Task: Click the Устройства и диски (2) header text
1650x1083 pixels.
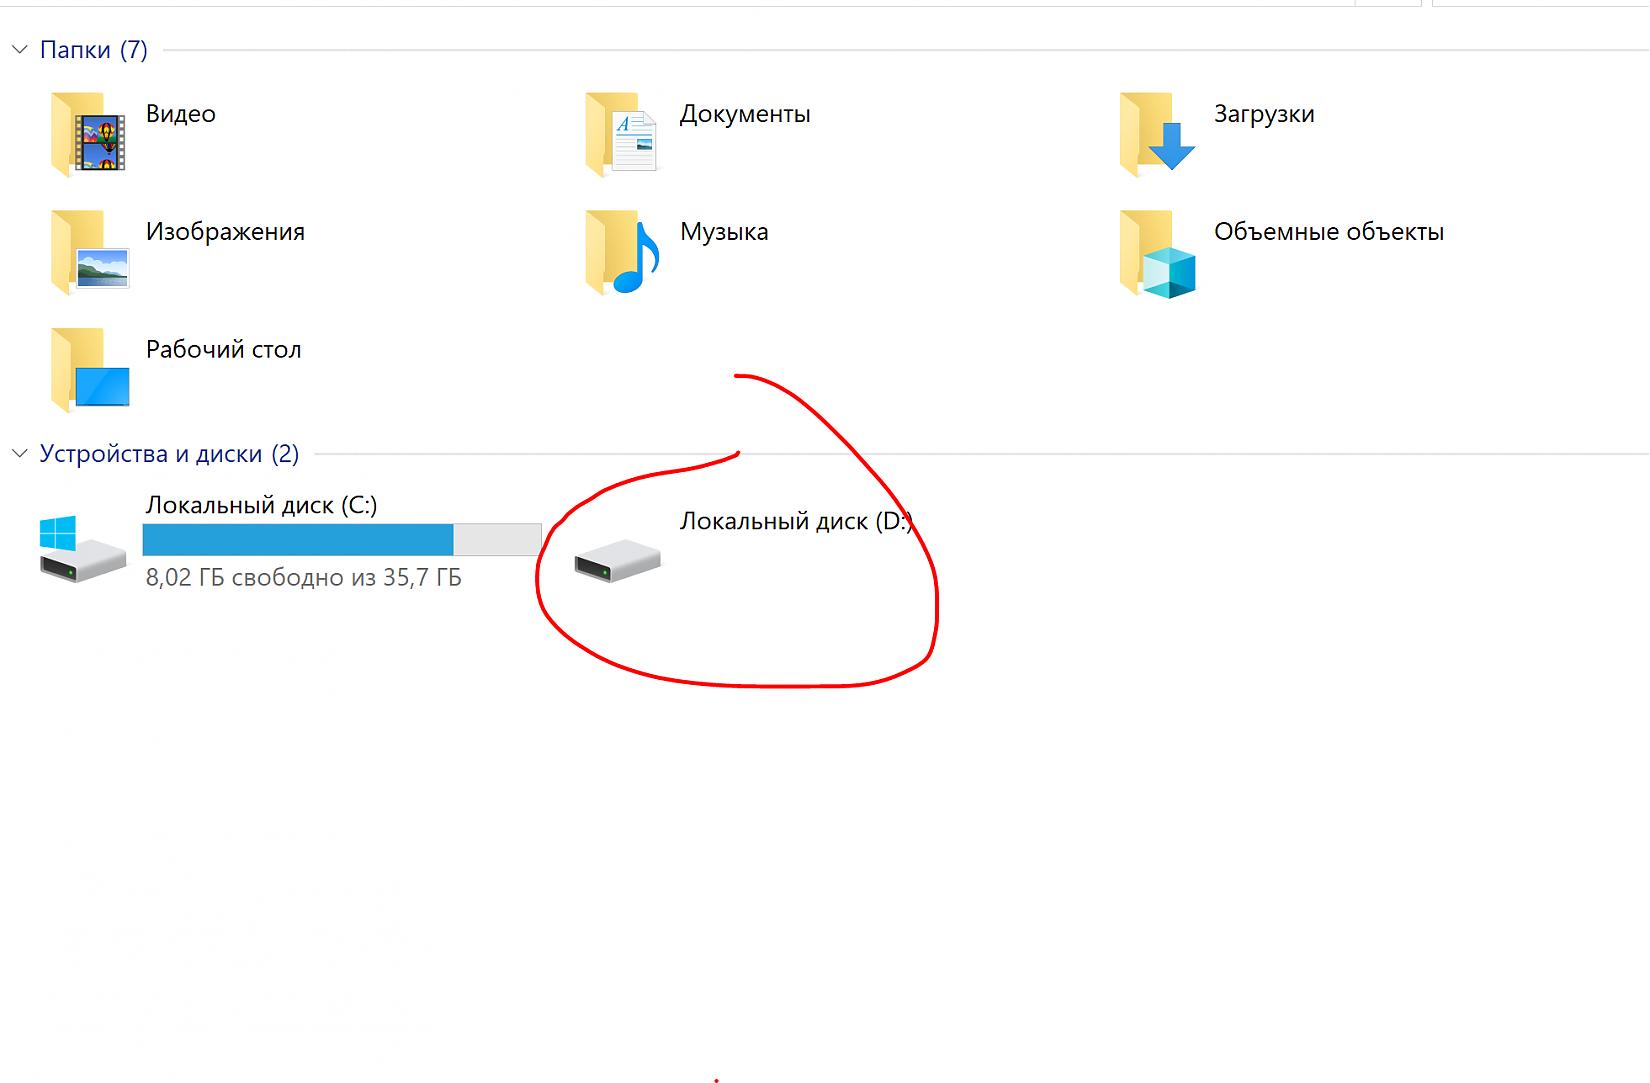Action: [x=169, y=454]
